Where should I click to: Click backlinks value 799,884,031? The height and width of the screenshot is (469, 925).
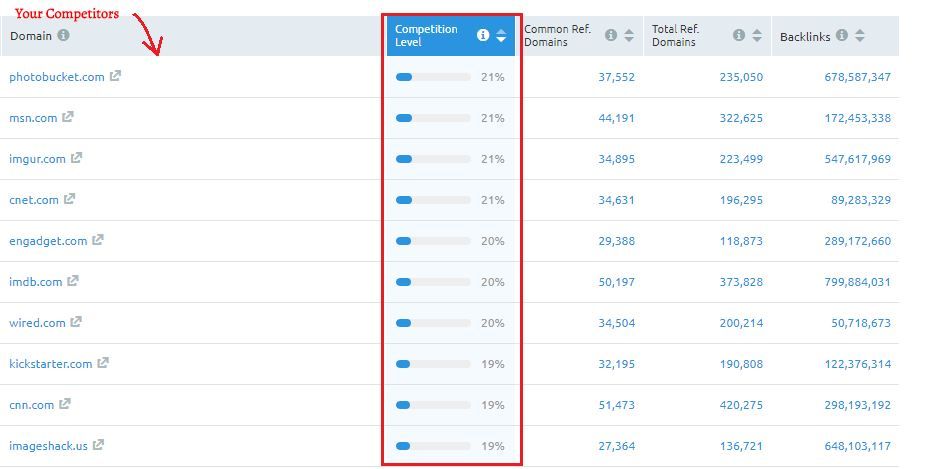(858, 282)
